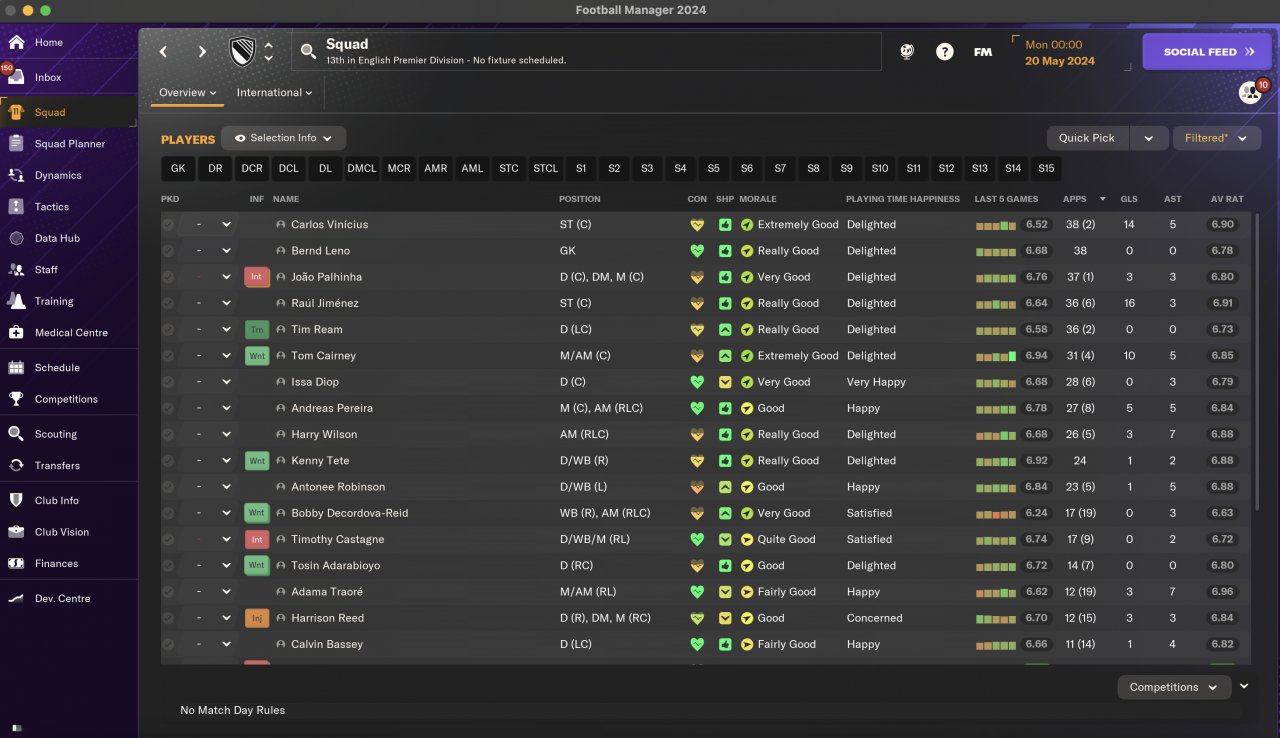Click the date and time display
The width and height of the screenshot is (1280, 738).
[1060, 53]
